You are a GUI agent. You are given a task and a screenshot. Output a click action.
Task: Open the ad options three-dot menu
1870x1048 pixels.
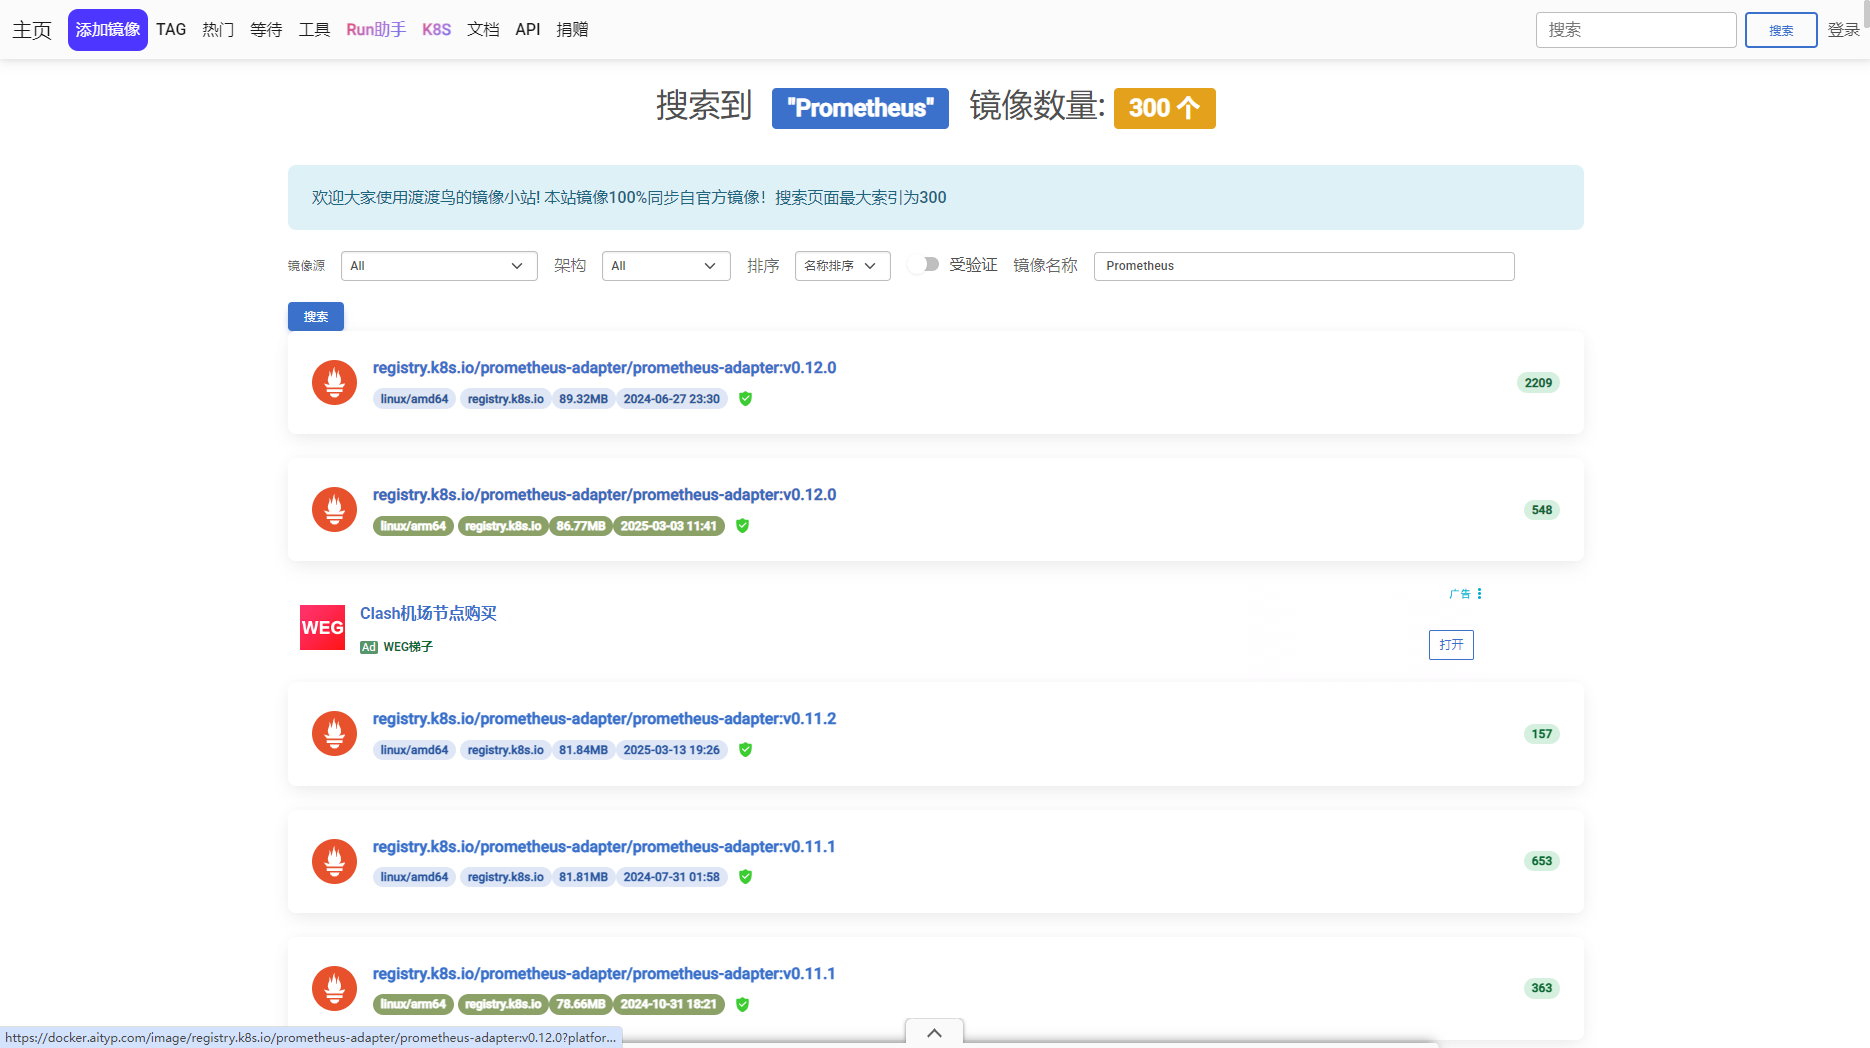click(x=1480, y=593)
